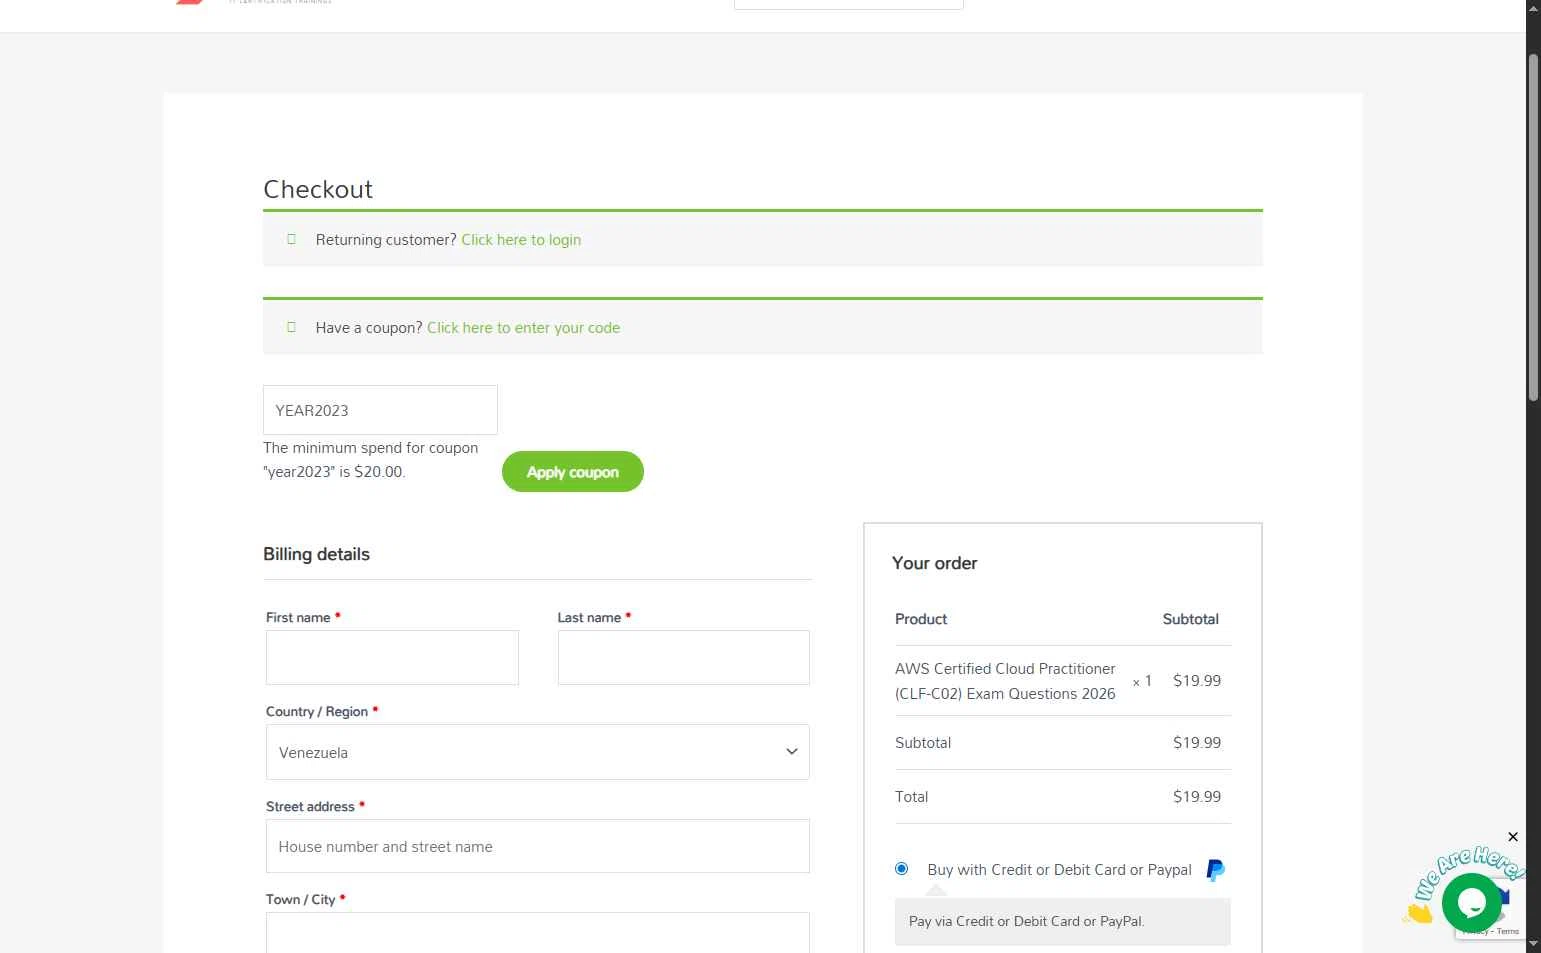Screen dimensions: 1541x953
Task: Click the Subtotal column header in order table
Action: coord(1190,619)
